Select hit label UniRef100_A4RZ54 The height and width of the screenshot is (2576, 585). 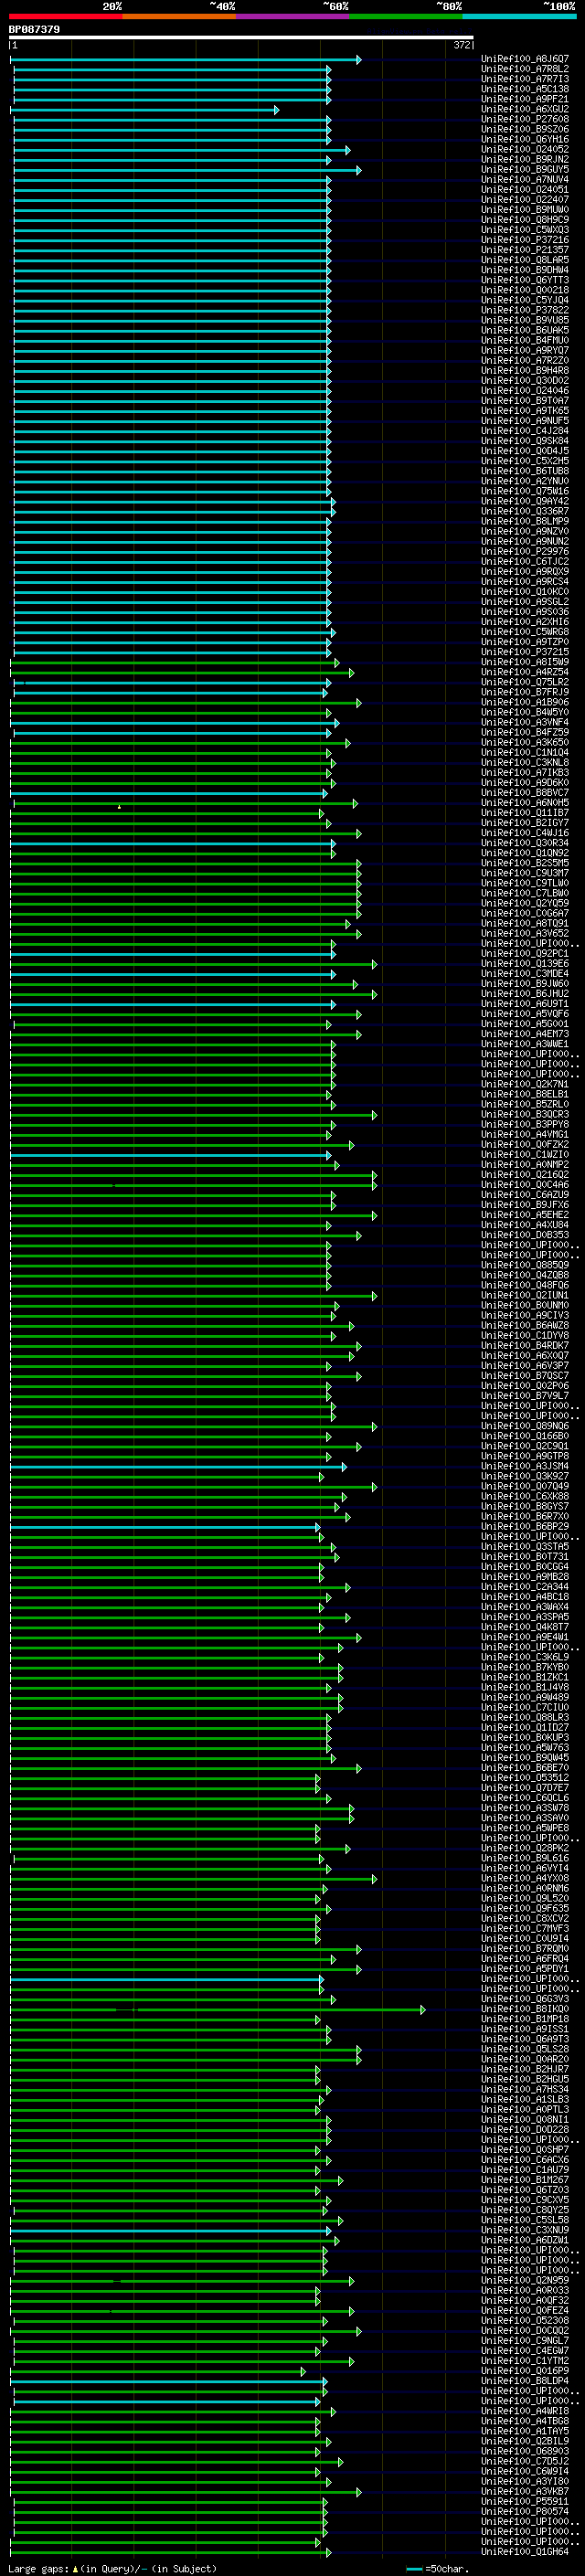[x=525, y=672]
